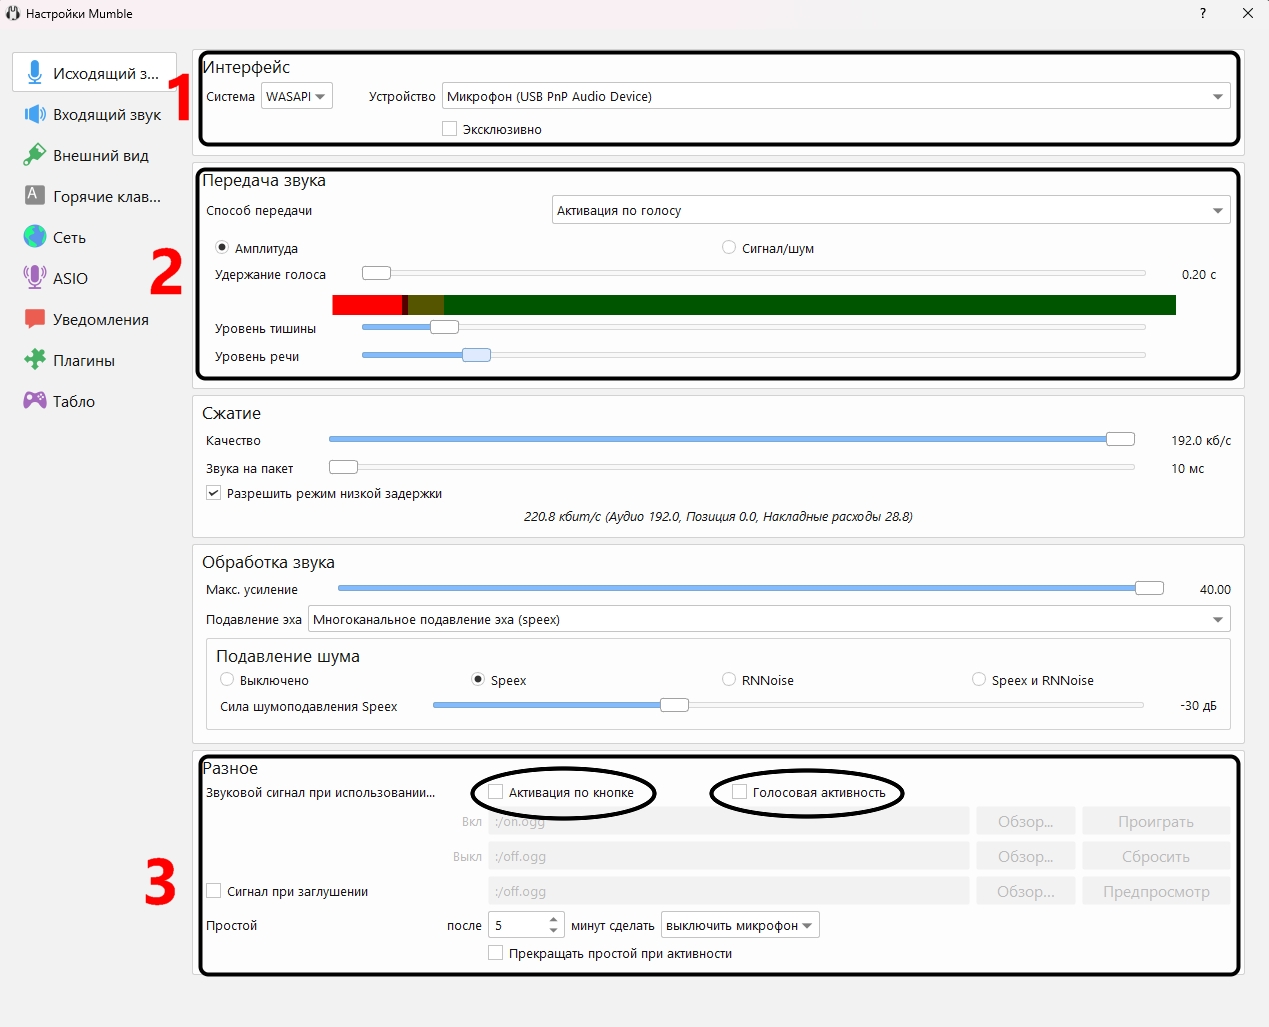This screenshot has height=1027, width=1269.
Task: Click the Сбросить button
Action: coord(1156,856)
